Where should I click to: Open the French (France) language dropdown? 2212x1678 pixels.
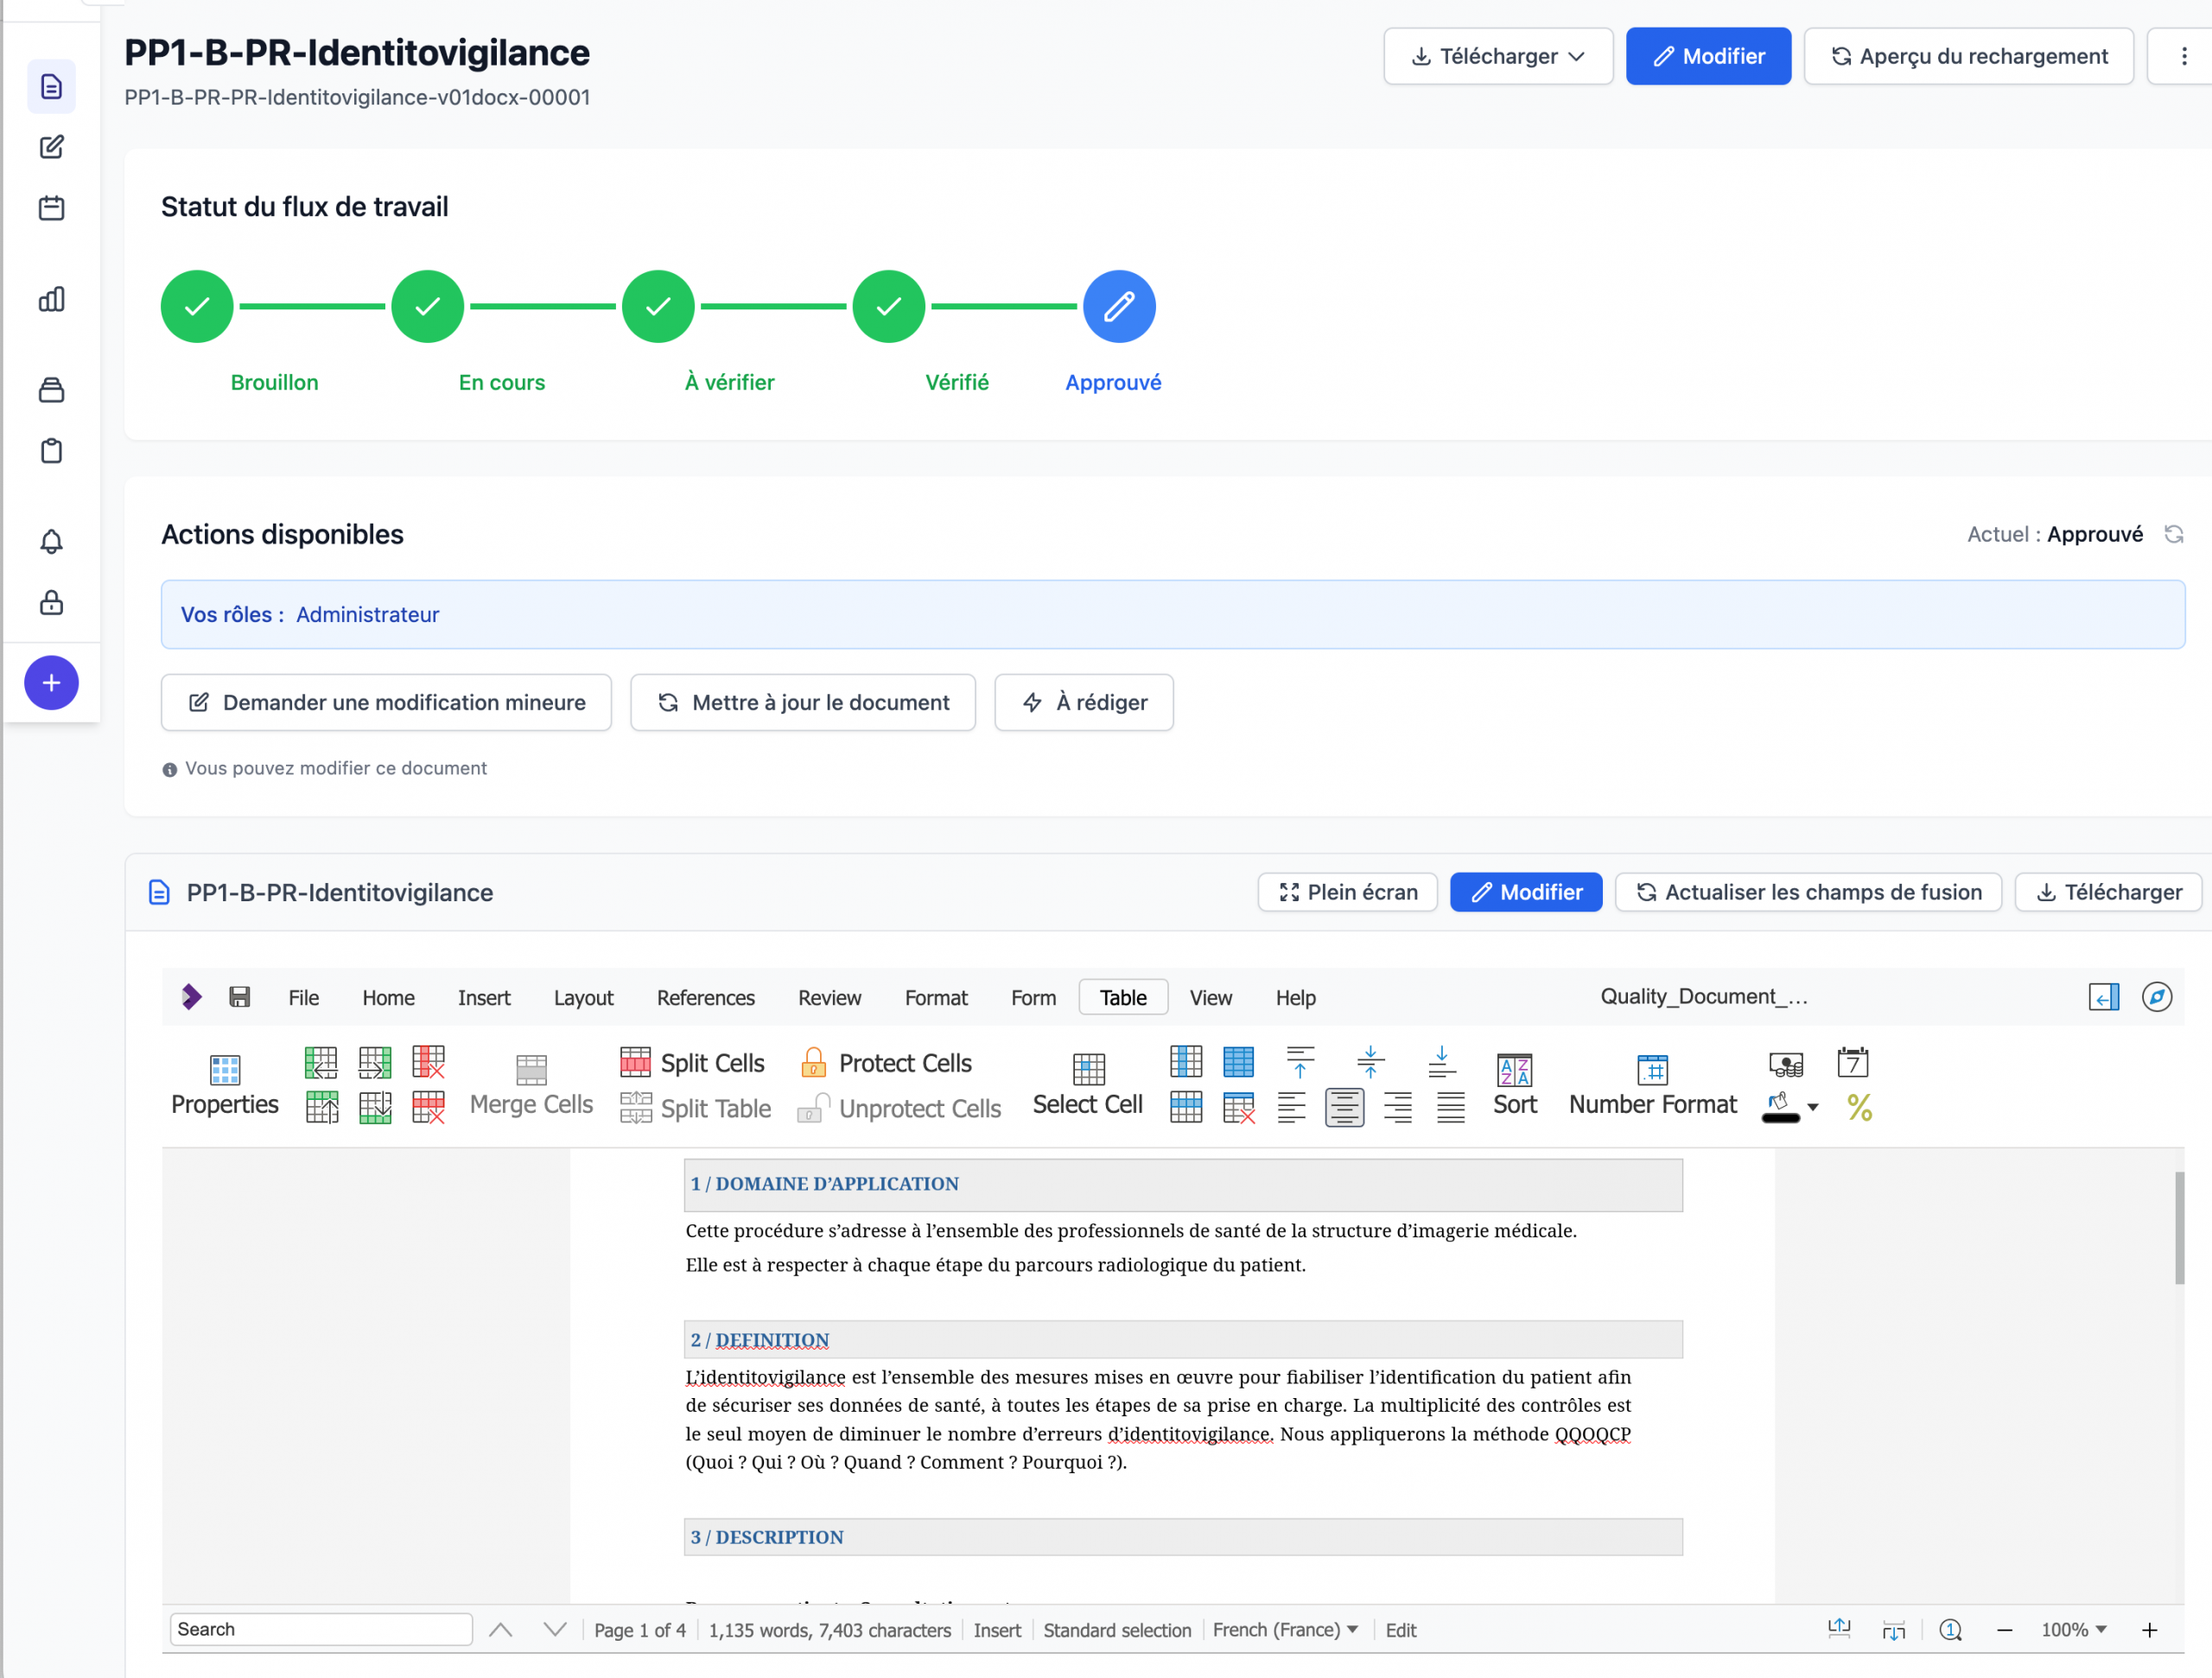pyautogui.click(x=1284, y=1630)
